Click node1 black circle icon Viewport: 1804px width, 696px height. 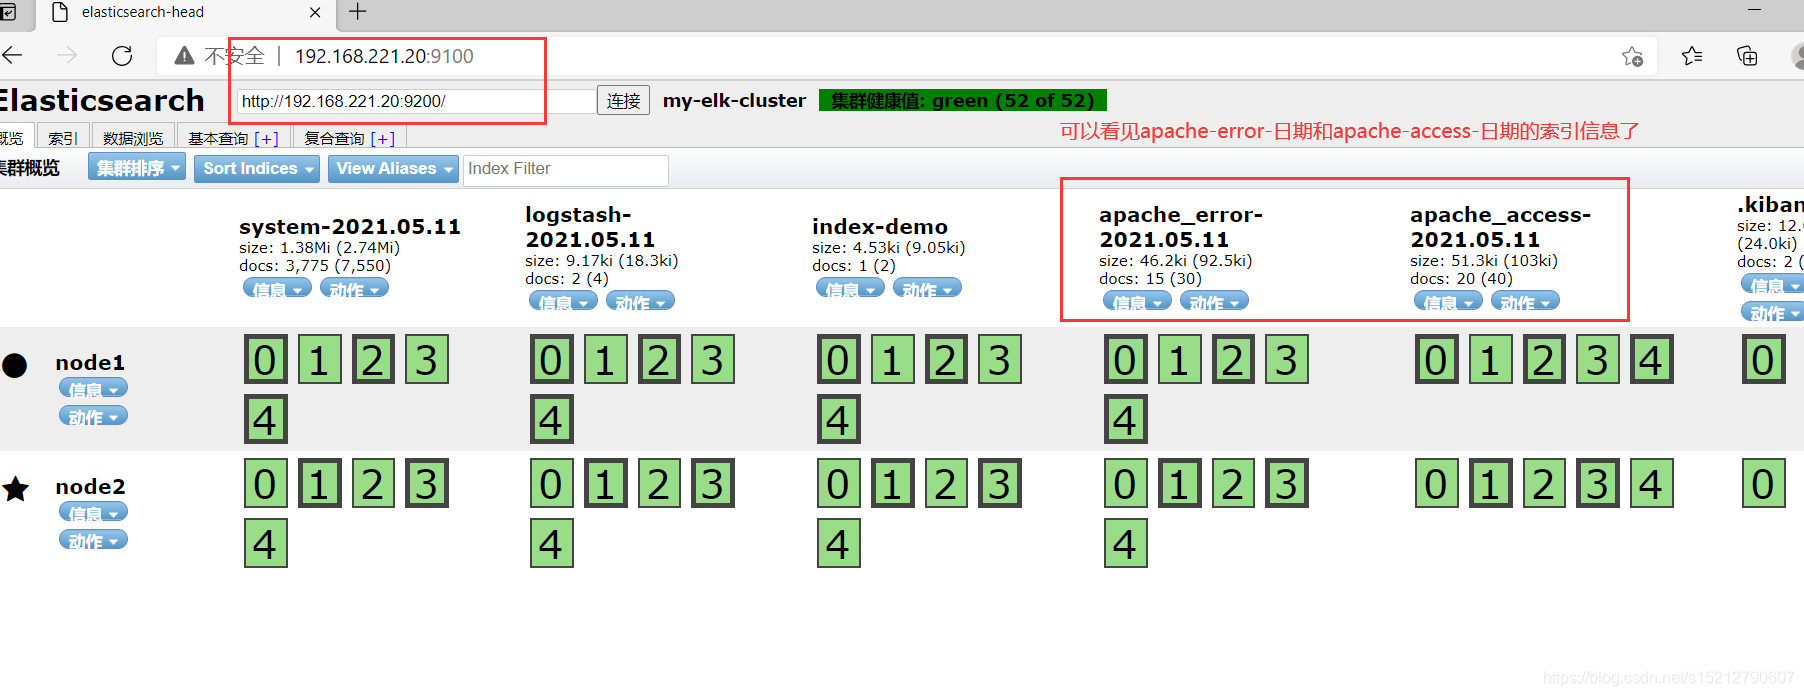pyautogui.click(x=15, y=365)
